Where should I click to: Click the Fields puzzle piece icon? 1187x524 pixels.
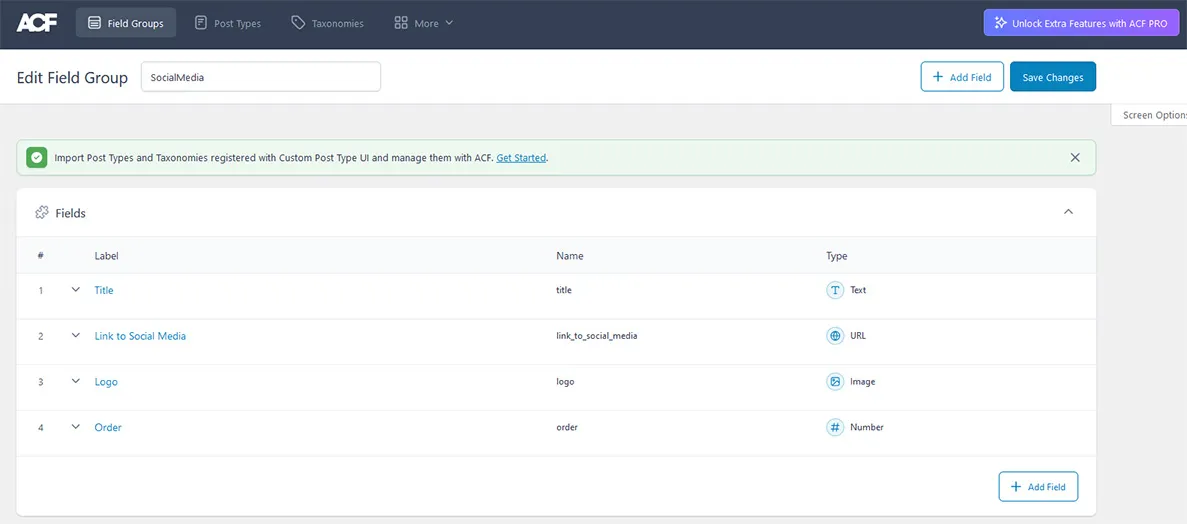[42, 213]
